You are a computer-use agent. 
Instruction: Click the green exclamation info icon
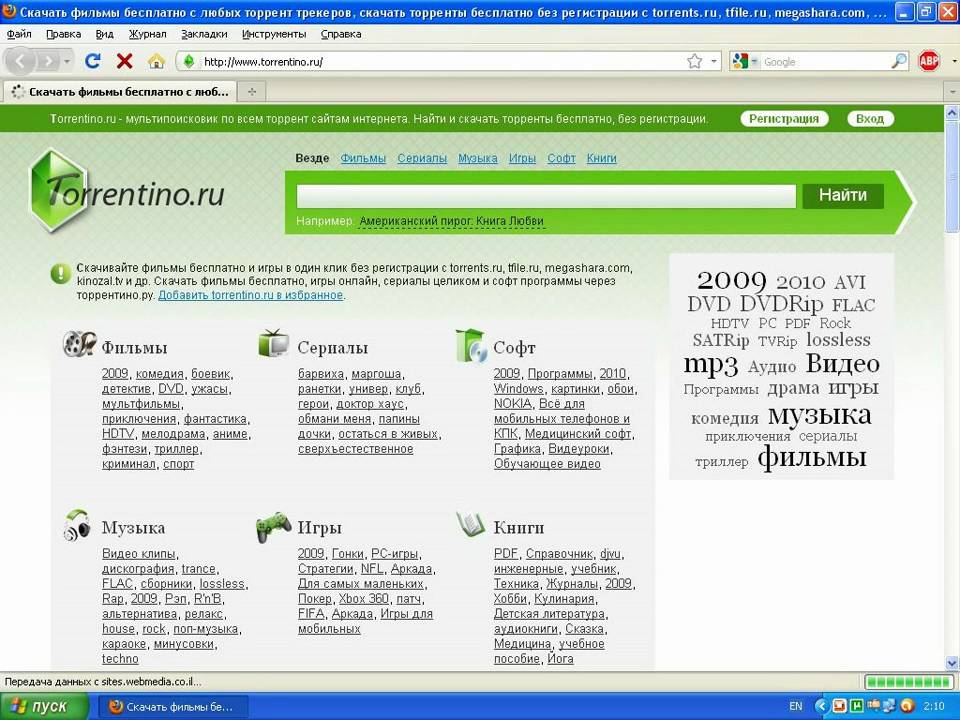click(61, 273)
